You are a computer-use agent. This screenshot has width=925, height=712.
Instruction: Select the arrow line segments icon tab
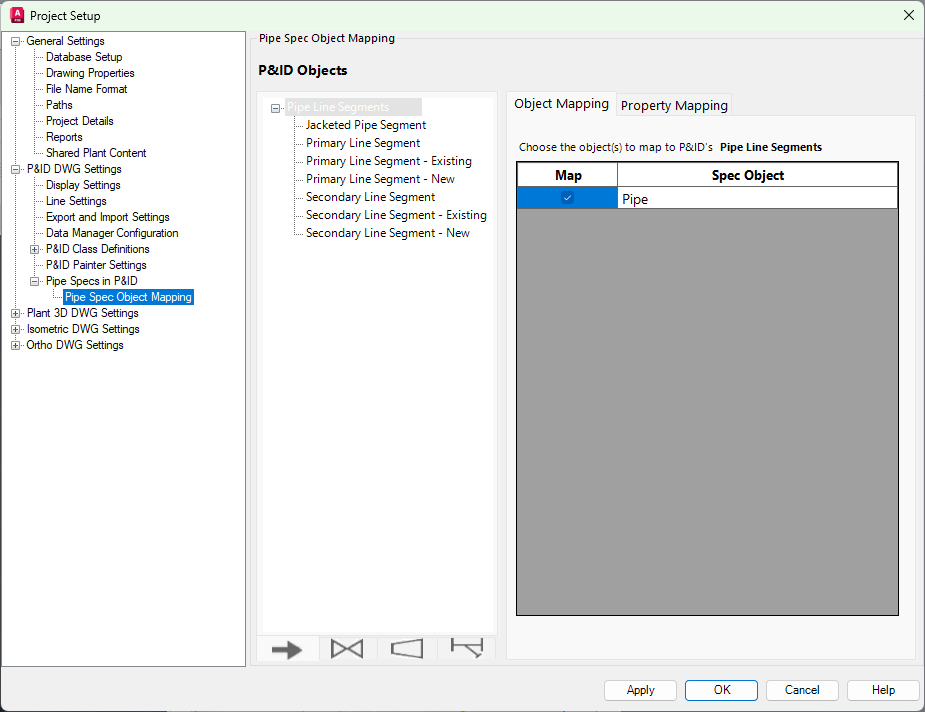point(287,649)
